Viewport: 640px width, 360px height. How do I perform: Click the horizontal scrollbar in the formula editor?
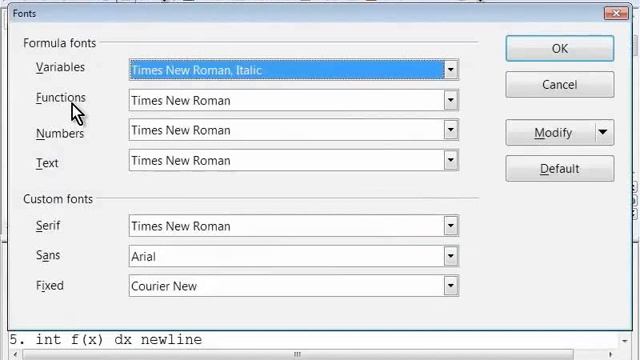pyautogui.click(x=298, y=354)
